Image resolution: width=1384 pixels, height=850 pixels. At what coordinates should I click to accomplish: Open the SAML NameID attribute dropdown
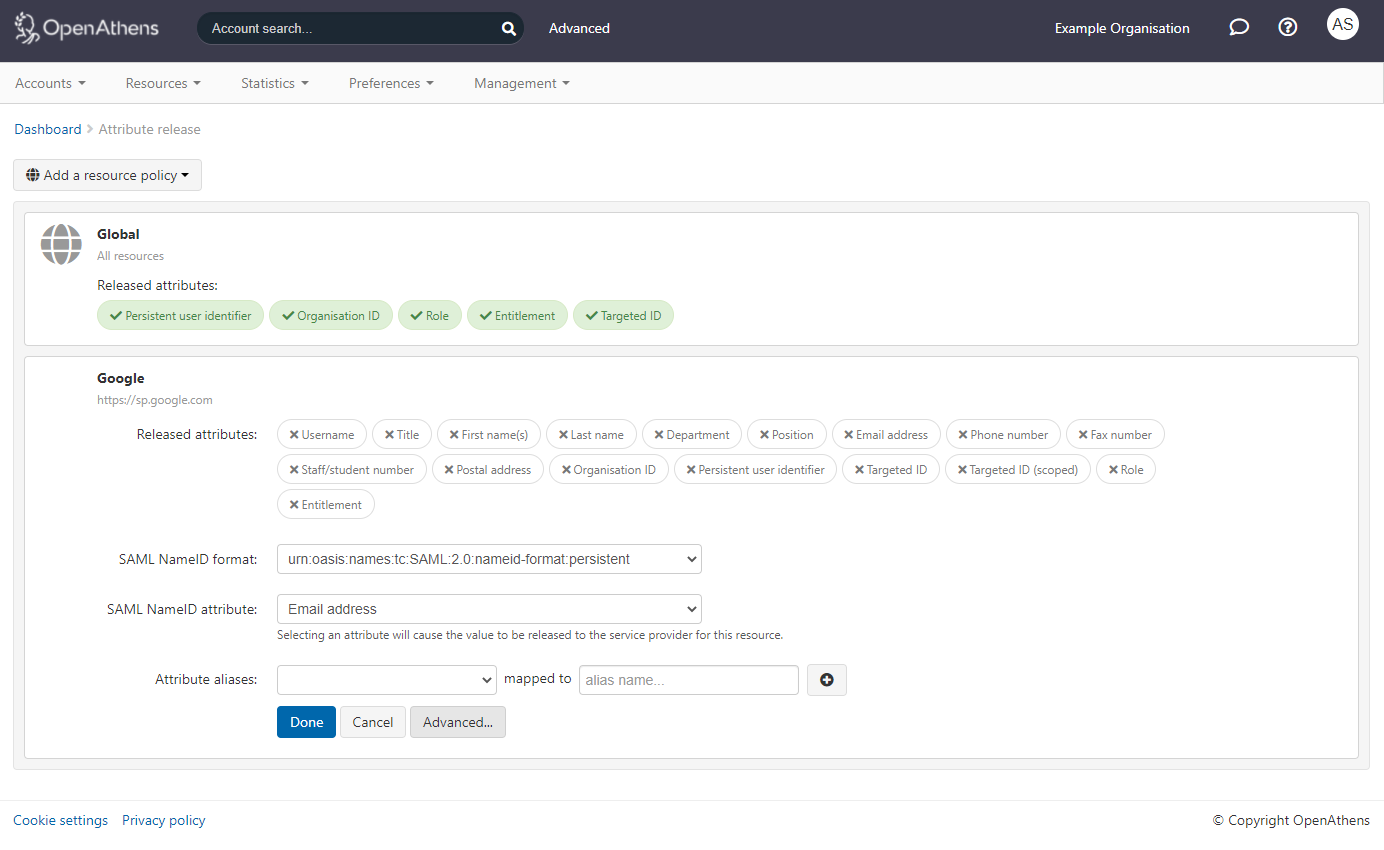[489, 608]
